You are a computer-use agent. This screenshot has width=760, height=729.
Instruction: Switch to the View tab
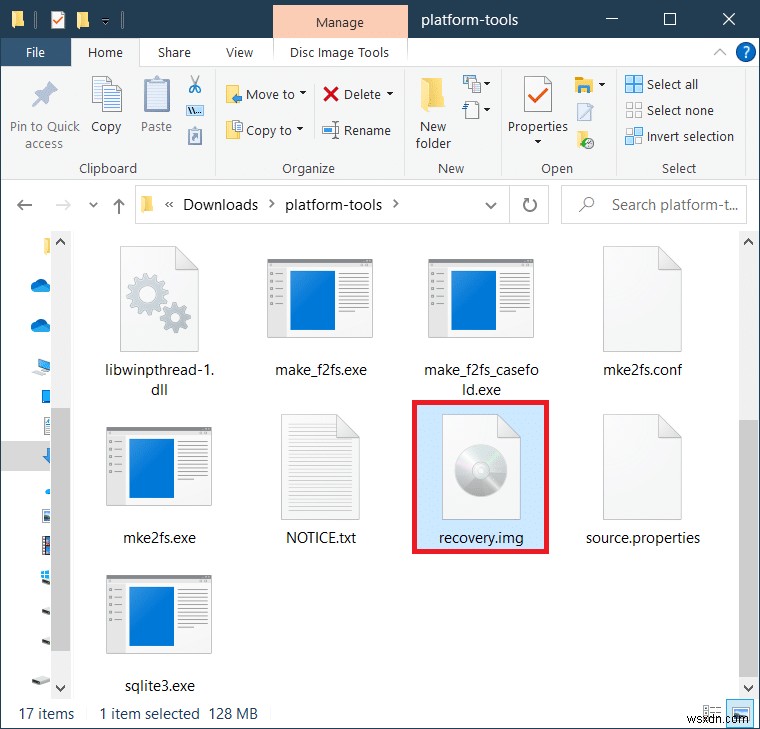pyautogui.click(x=239, y=52)
